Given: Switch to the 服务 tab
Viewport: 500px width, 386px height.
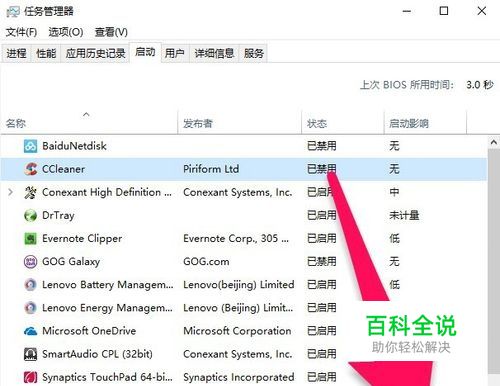Looking at the screenshot, I should pyautogui.click(x=254, y=53).
